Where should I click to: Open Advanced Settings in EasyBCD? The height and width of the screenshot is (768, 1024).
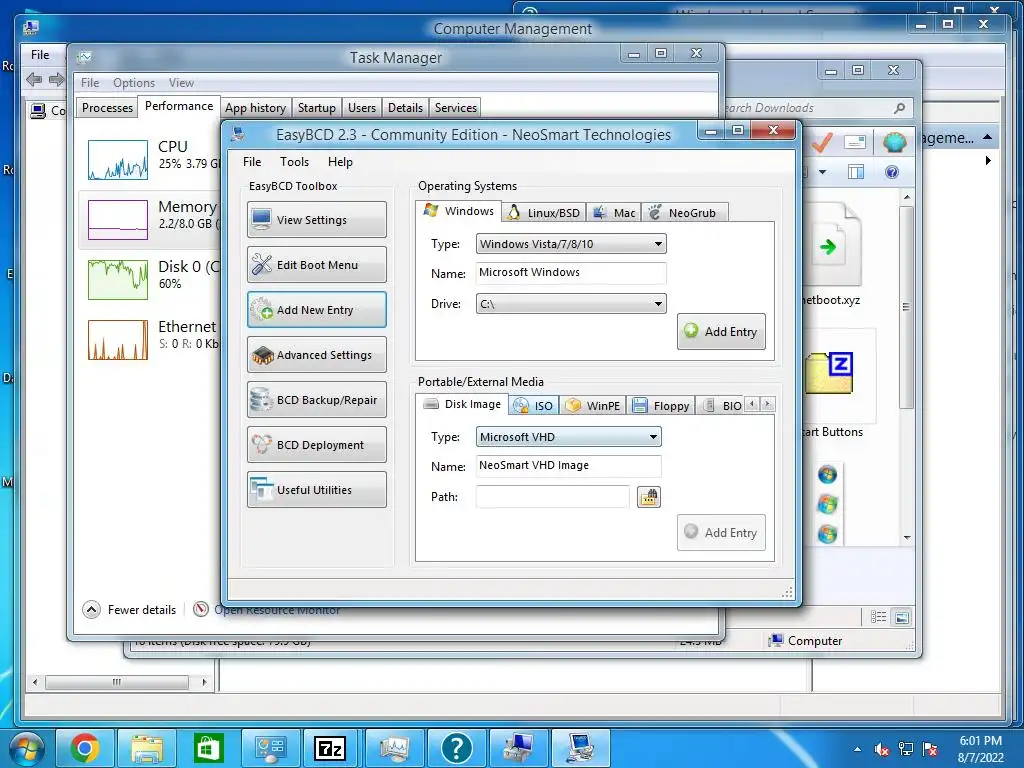coord(317,355)
